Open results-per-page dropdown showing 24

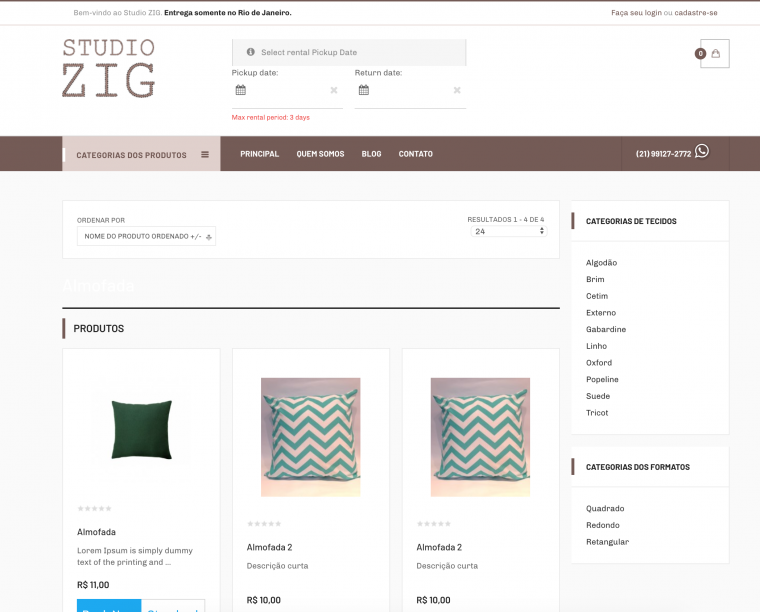pos(508,232)
